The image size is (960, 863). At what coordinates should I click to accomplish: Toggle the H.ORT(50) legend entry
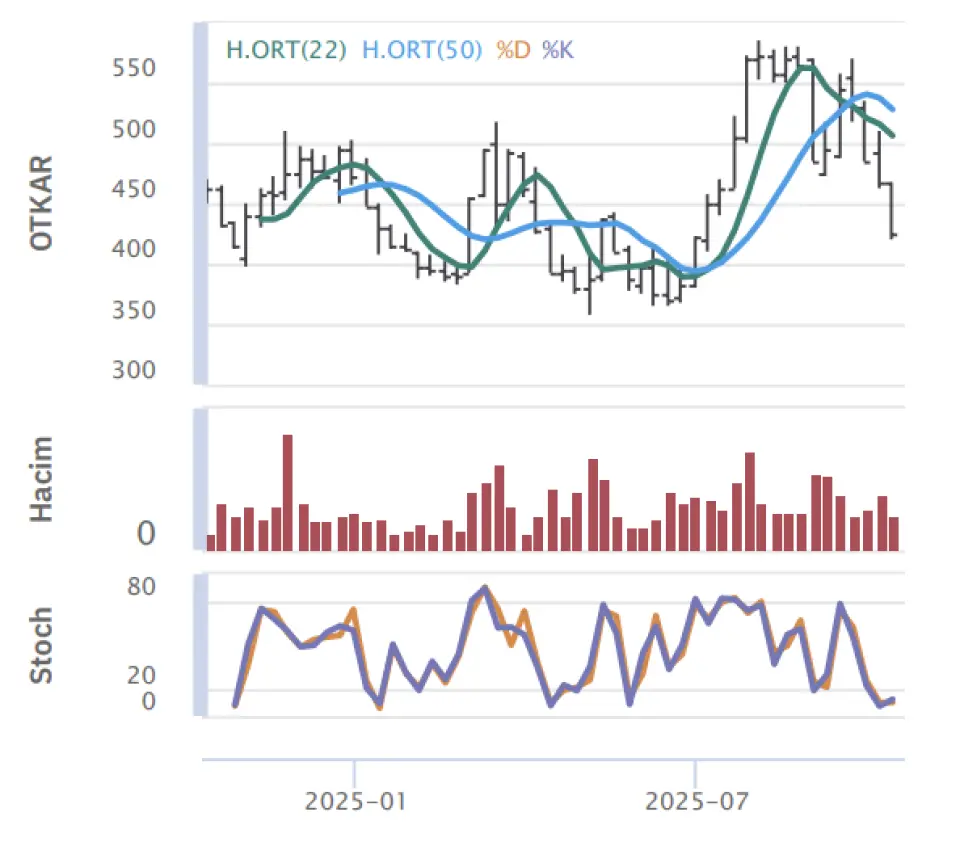pos(422,49)
